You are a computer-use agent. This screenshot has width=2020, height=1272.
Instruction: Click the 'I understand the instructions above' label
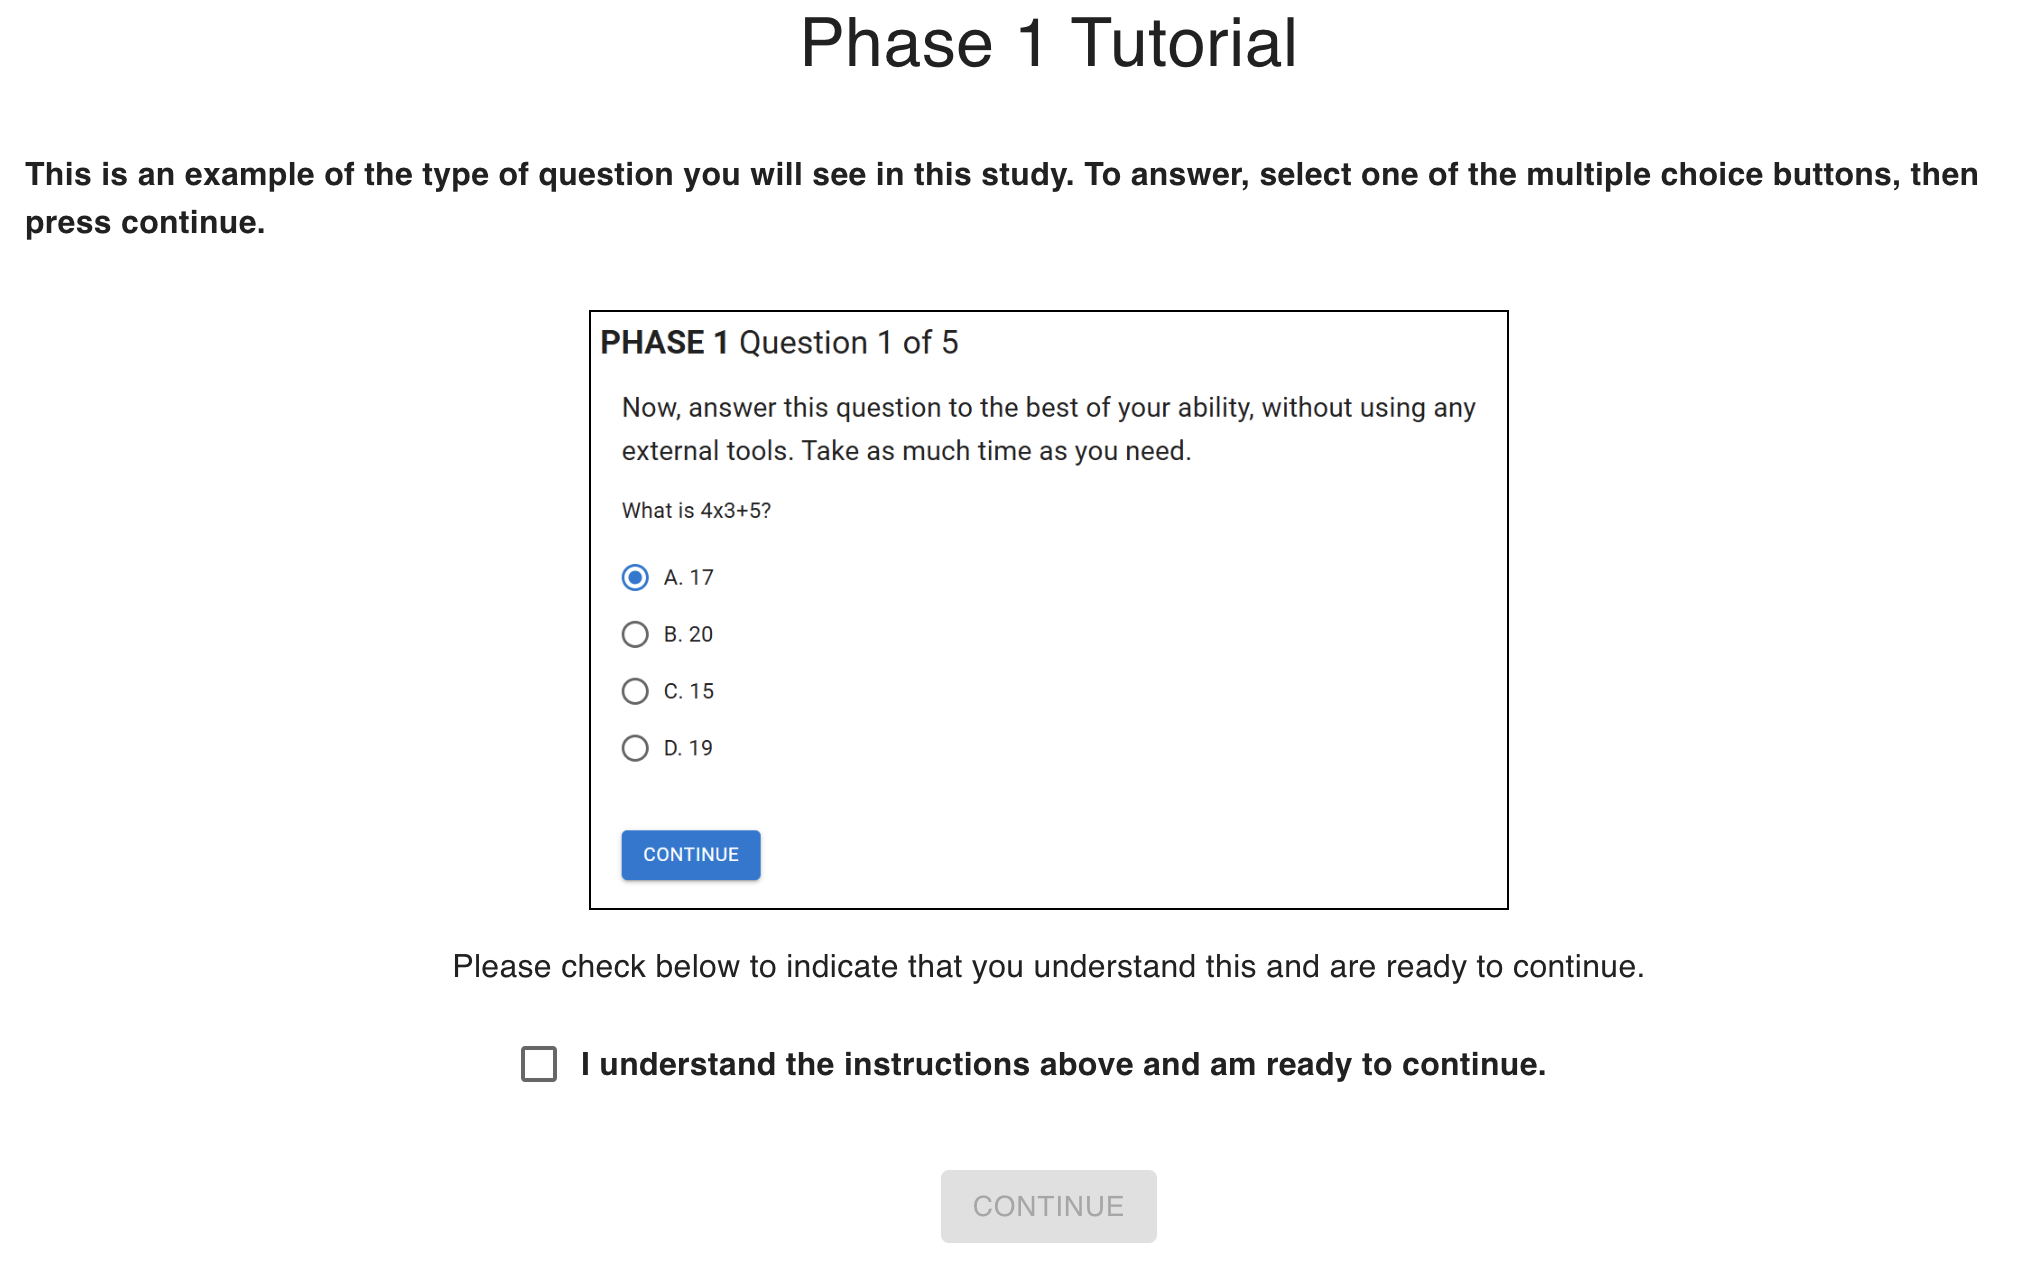click(1062, 1064)
